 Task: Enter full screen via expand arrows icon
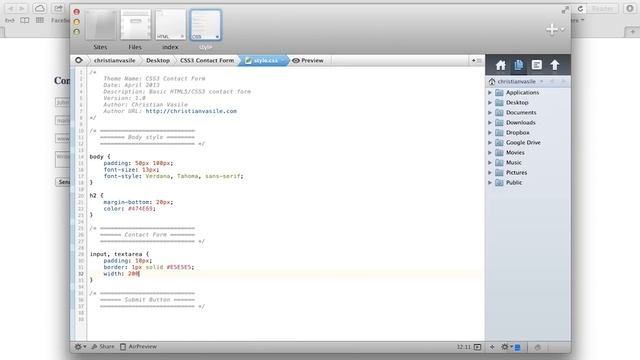tap(565, 10)
